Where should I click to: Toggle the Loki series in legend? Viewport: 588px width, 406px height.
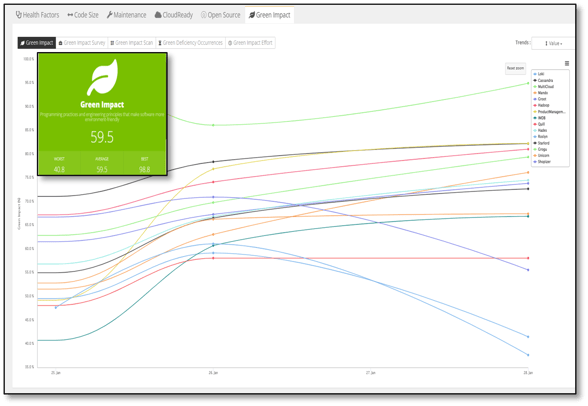(x=538, y=74)
